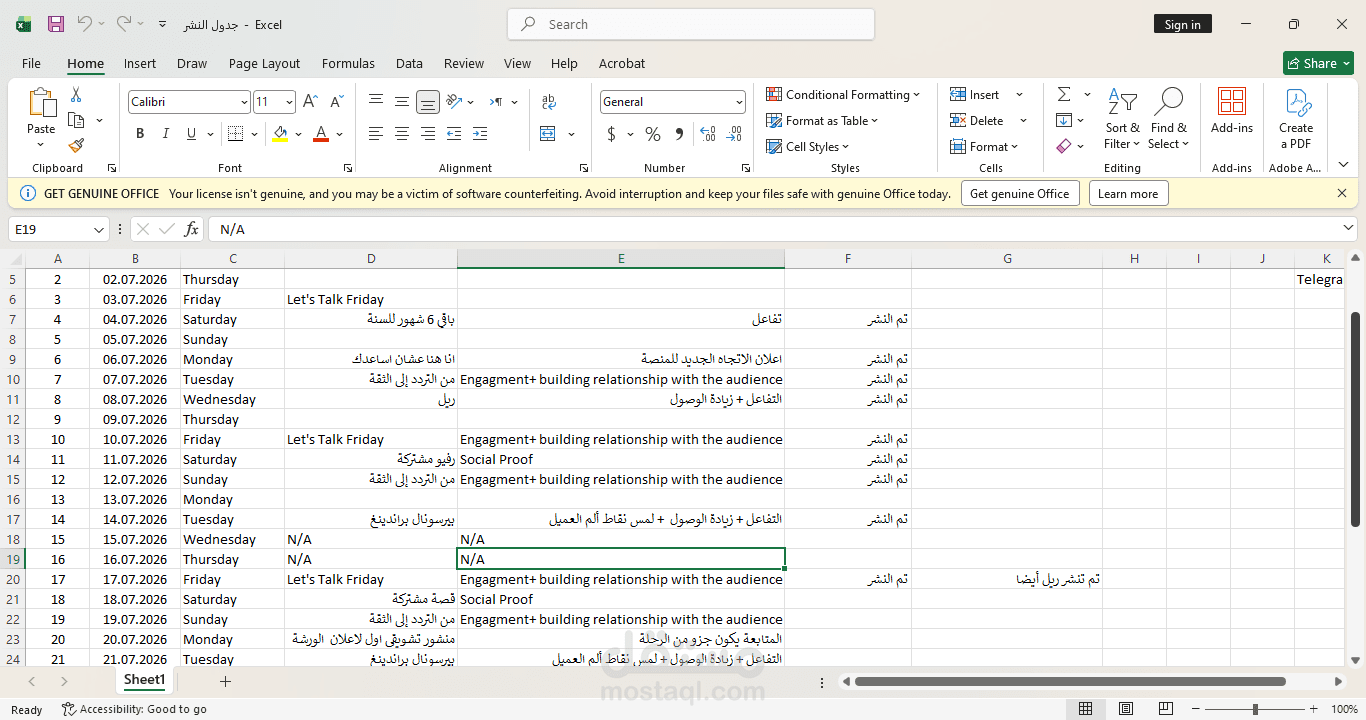Screen dimensions: 1366x720
Task: Click the Get genuine Office button
Action: click(x=1020, y=194)
